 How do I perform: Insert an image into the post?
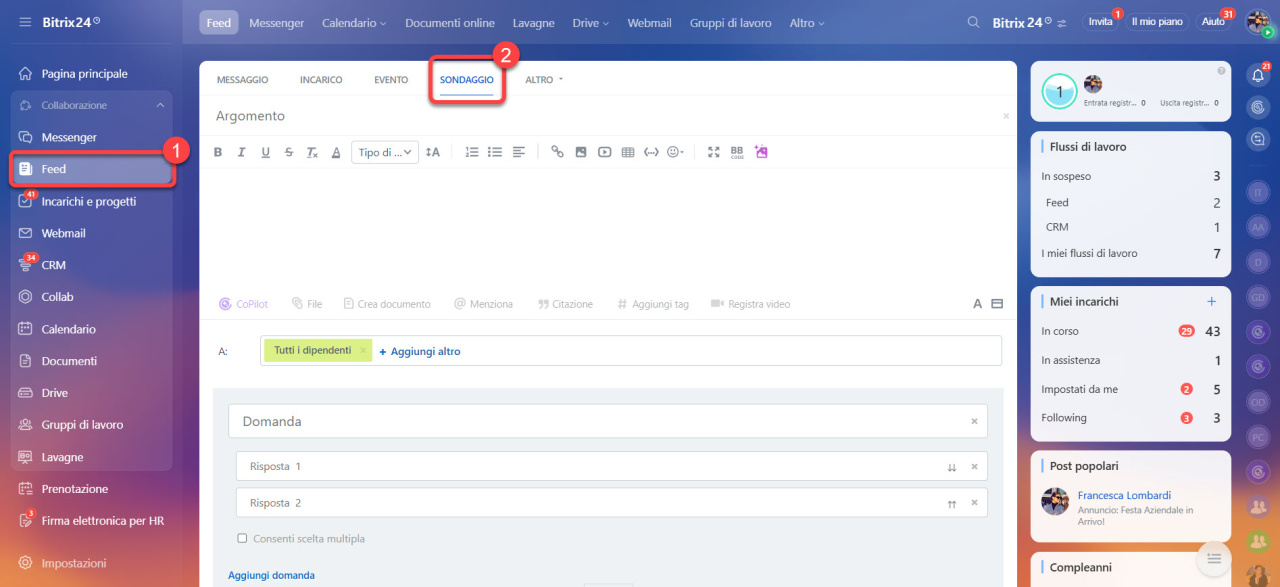click(x=581, y=152)
